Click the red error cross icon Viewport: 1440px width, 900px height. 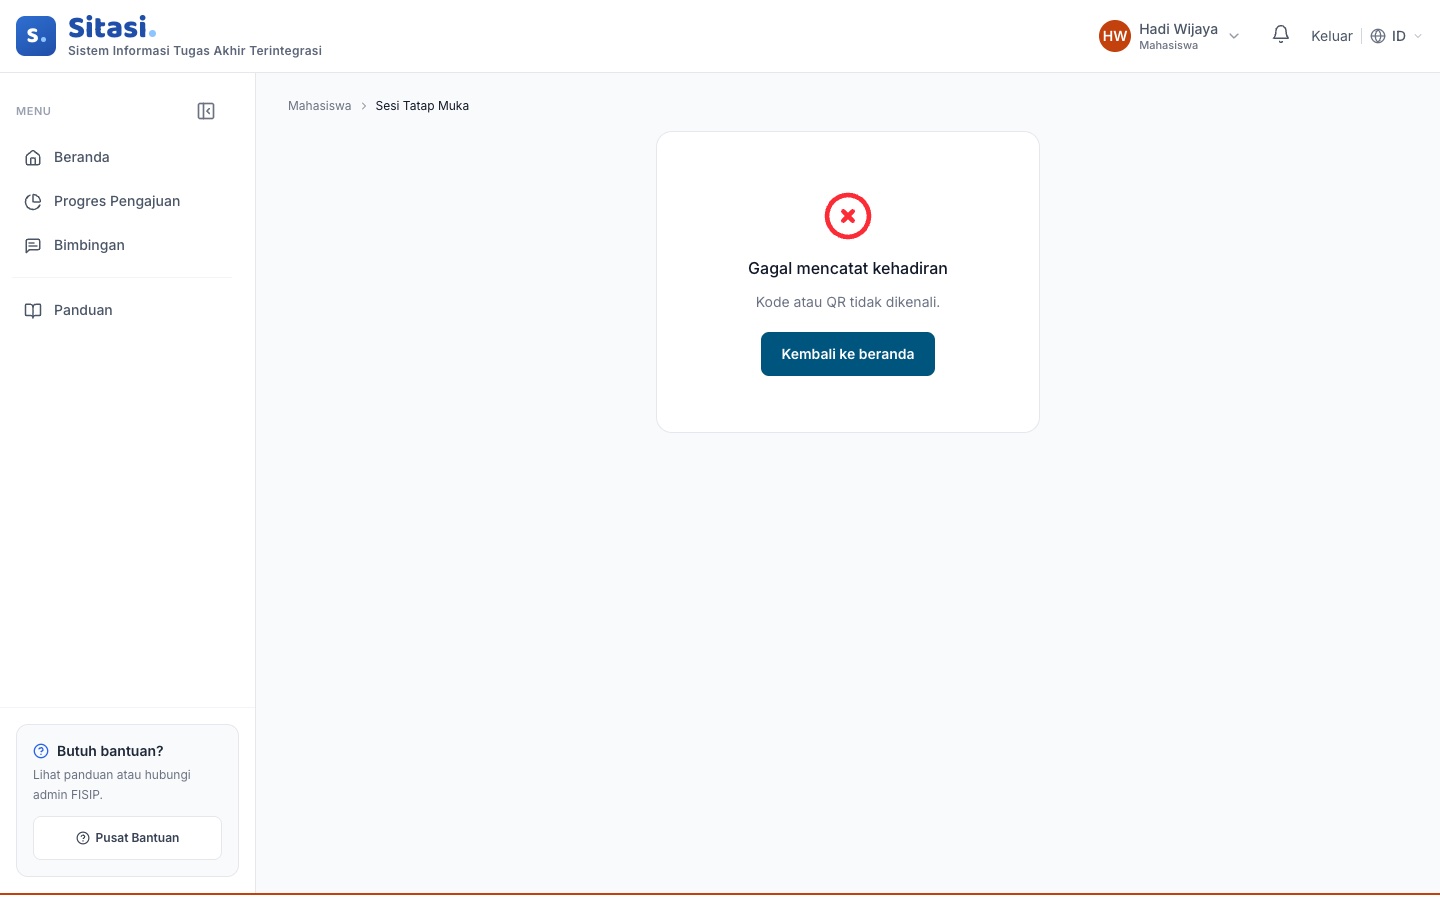coord(848,216)
